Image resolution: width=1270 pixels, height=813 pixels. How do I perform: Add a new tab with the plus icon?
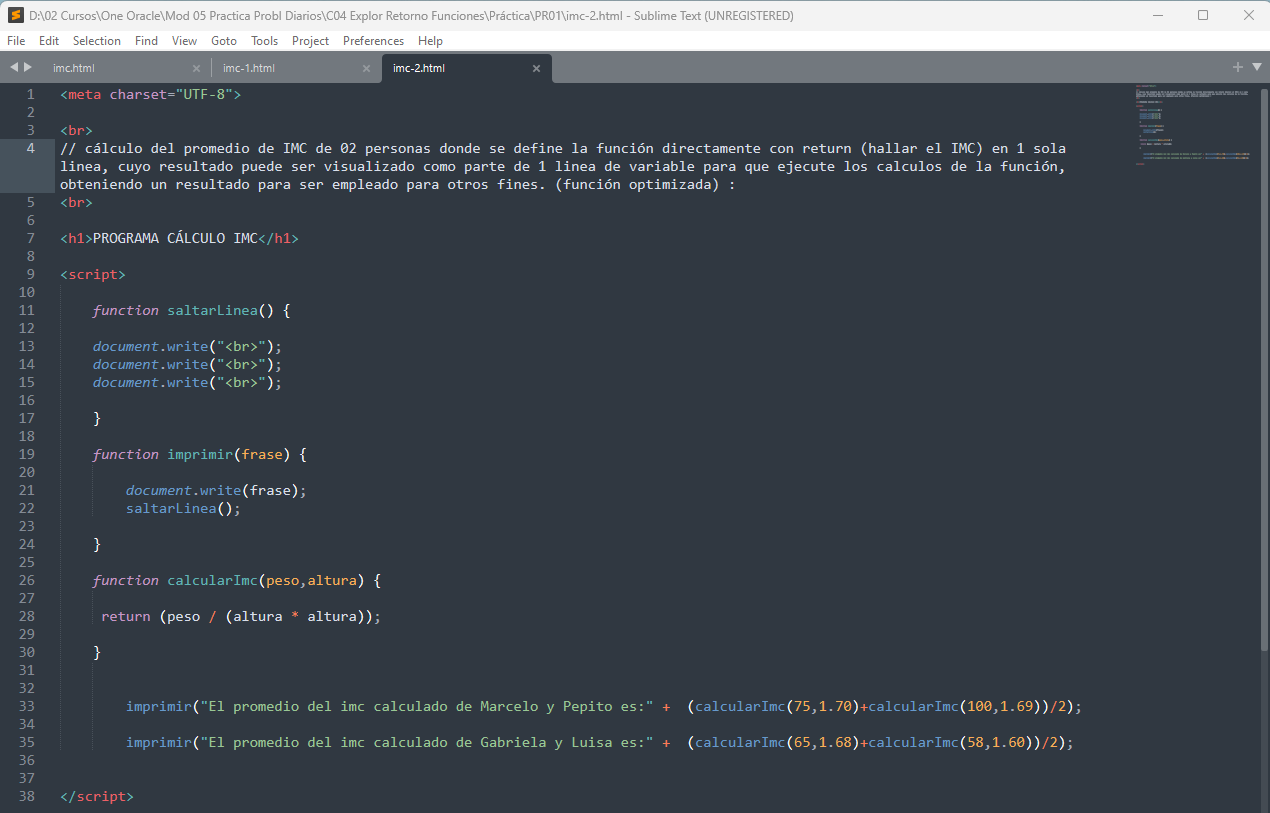point(1238,67)
